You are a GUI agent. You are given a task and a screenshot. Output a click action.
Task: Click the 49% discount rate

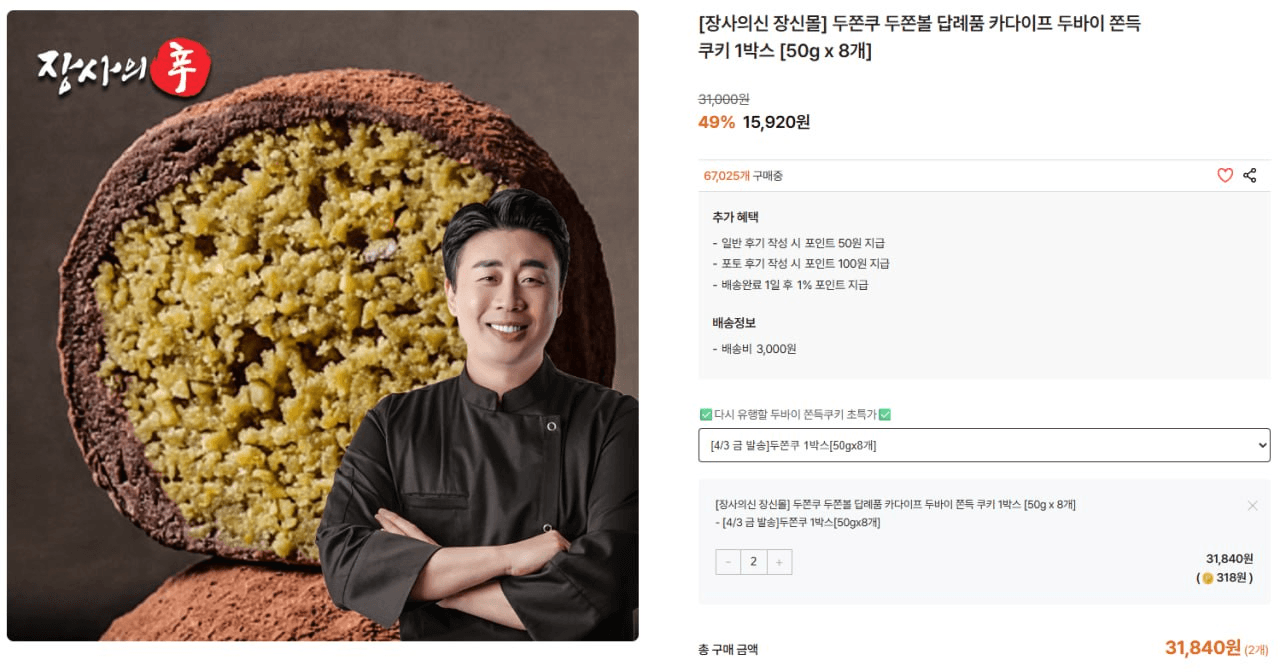716,122
